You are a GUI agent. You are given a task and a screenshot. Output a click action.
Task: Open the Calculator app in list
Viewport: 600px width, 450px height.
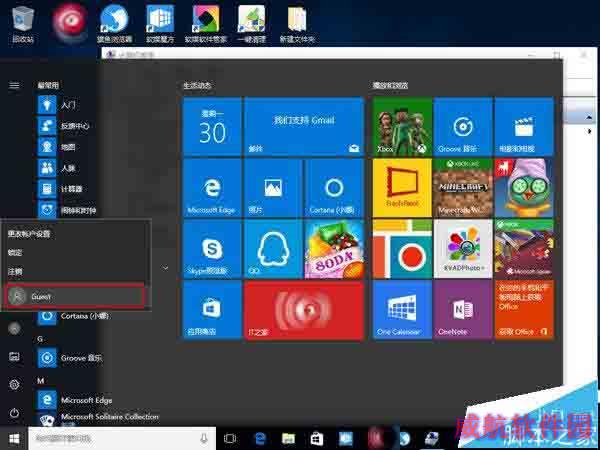[x=60, y=189]
